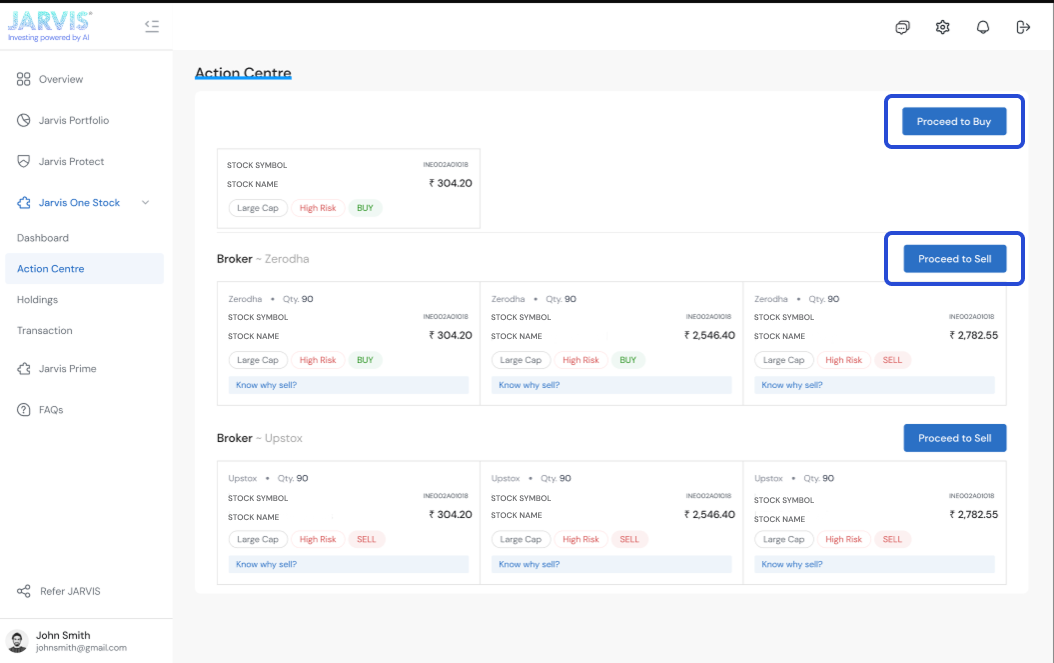Click the JARVIS logo
This screenshot has height=663, width=1054.
pyautogui.click(x=50, y=26)
